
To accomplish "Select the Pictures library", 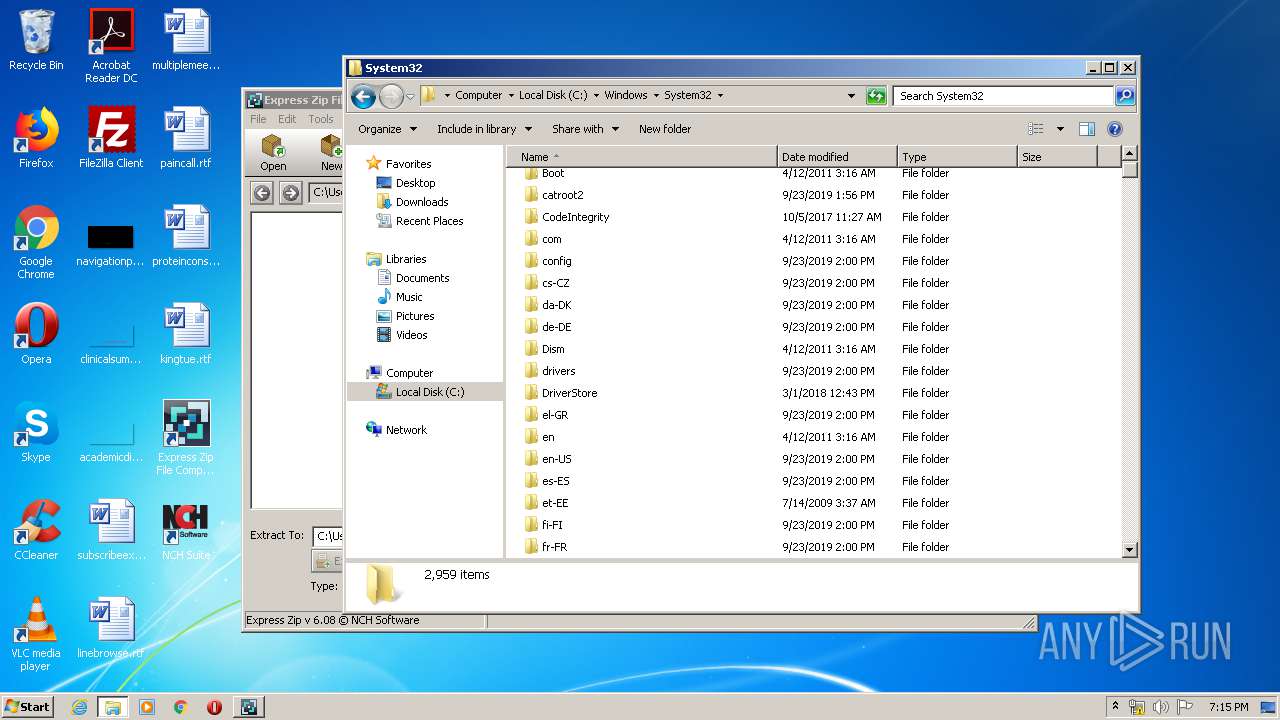I will 414,316.
